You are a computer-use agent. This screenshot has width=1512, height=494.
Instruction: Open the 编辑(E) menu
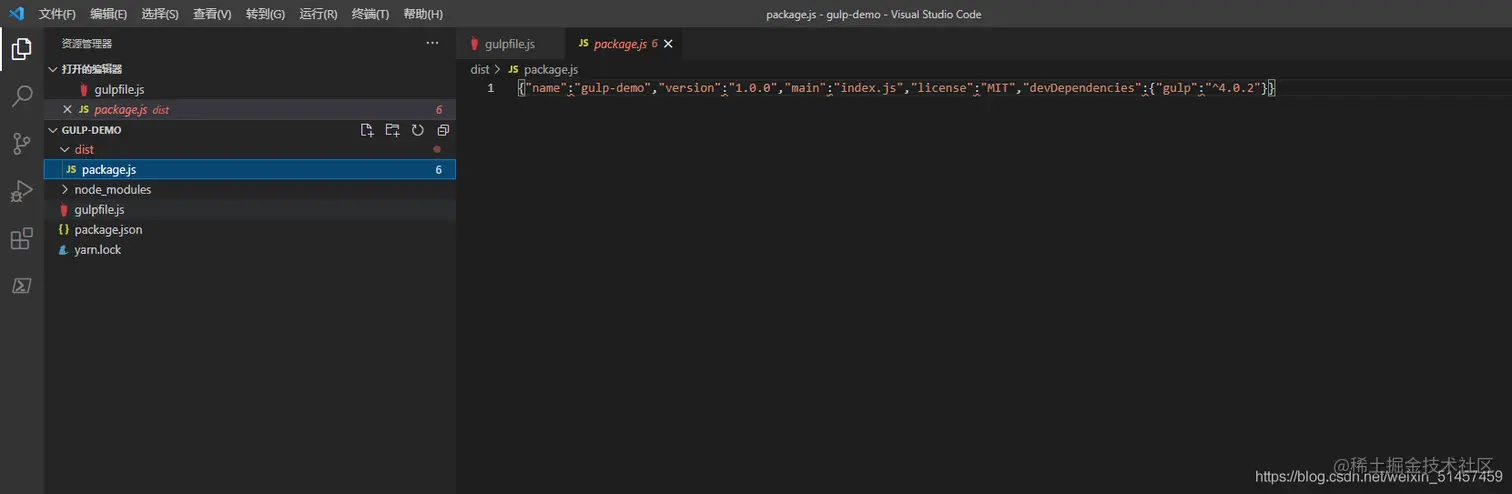pyautogui.click(x=108, y=14)
